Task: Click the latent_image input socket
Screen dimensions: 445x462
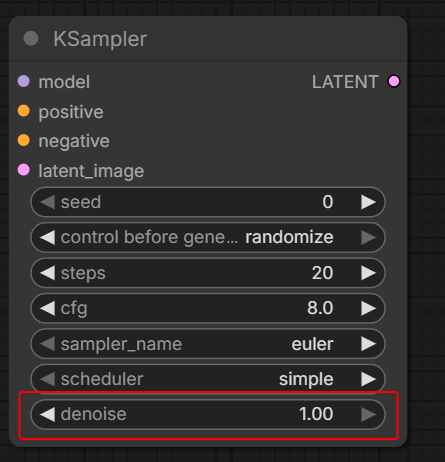Action: [24, 170]
